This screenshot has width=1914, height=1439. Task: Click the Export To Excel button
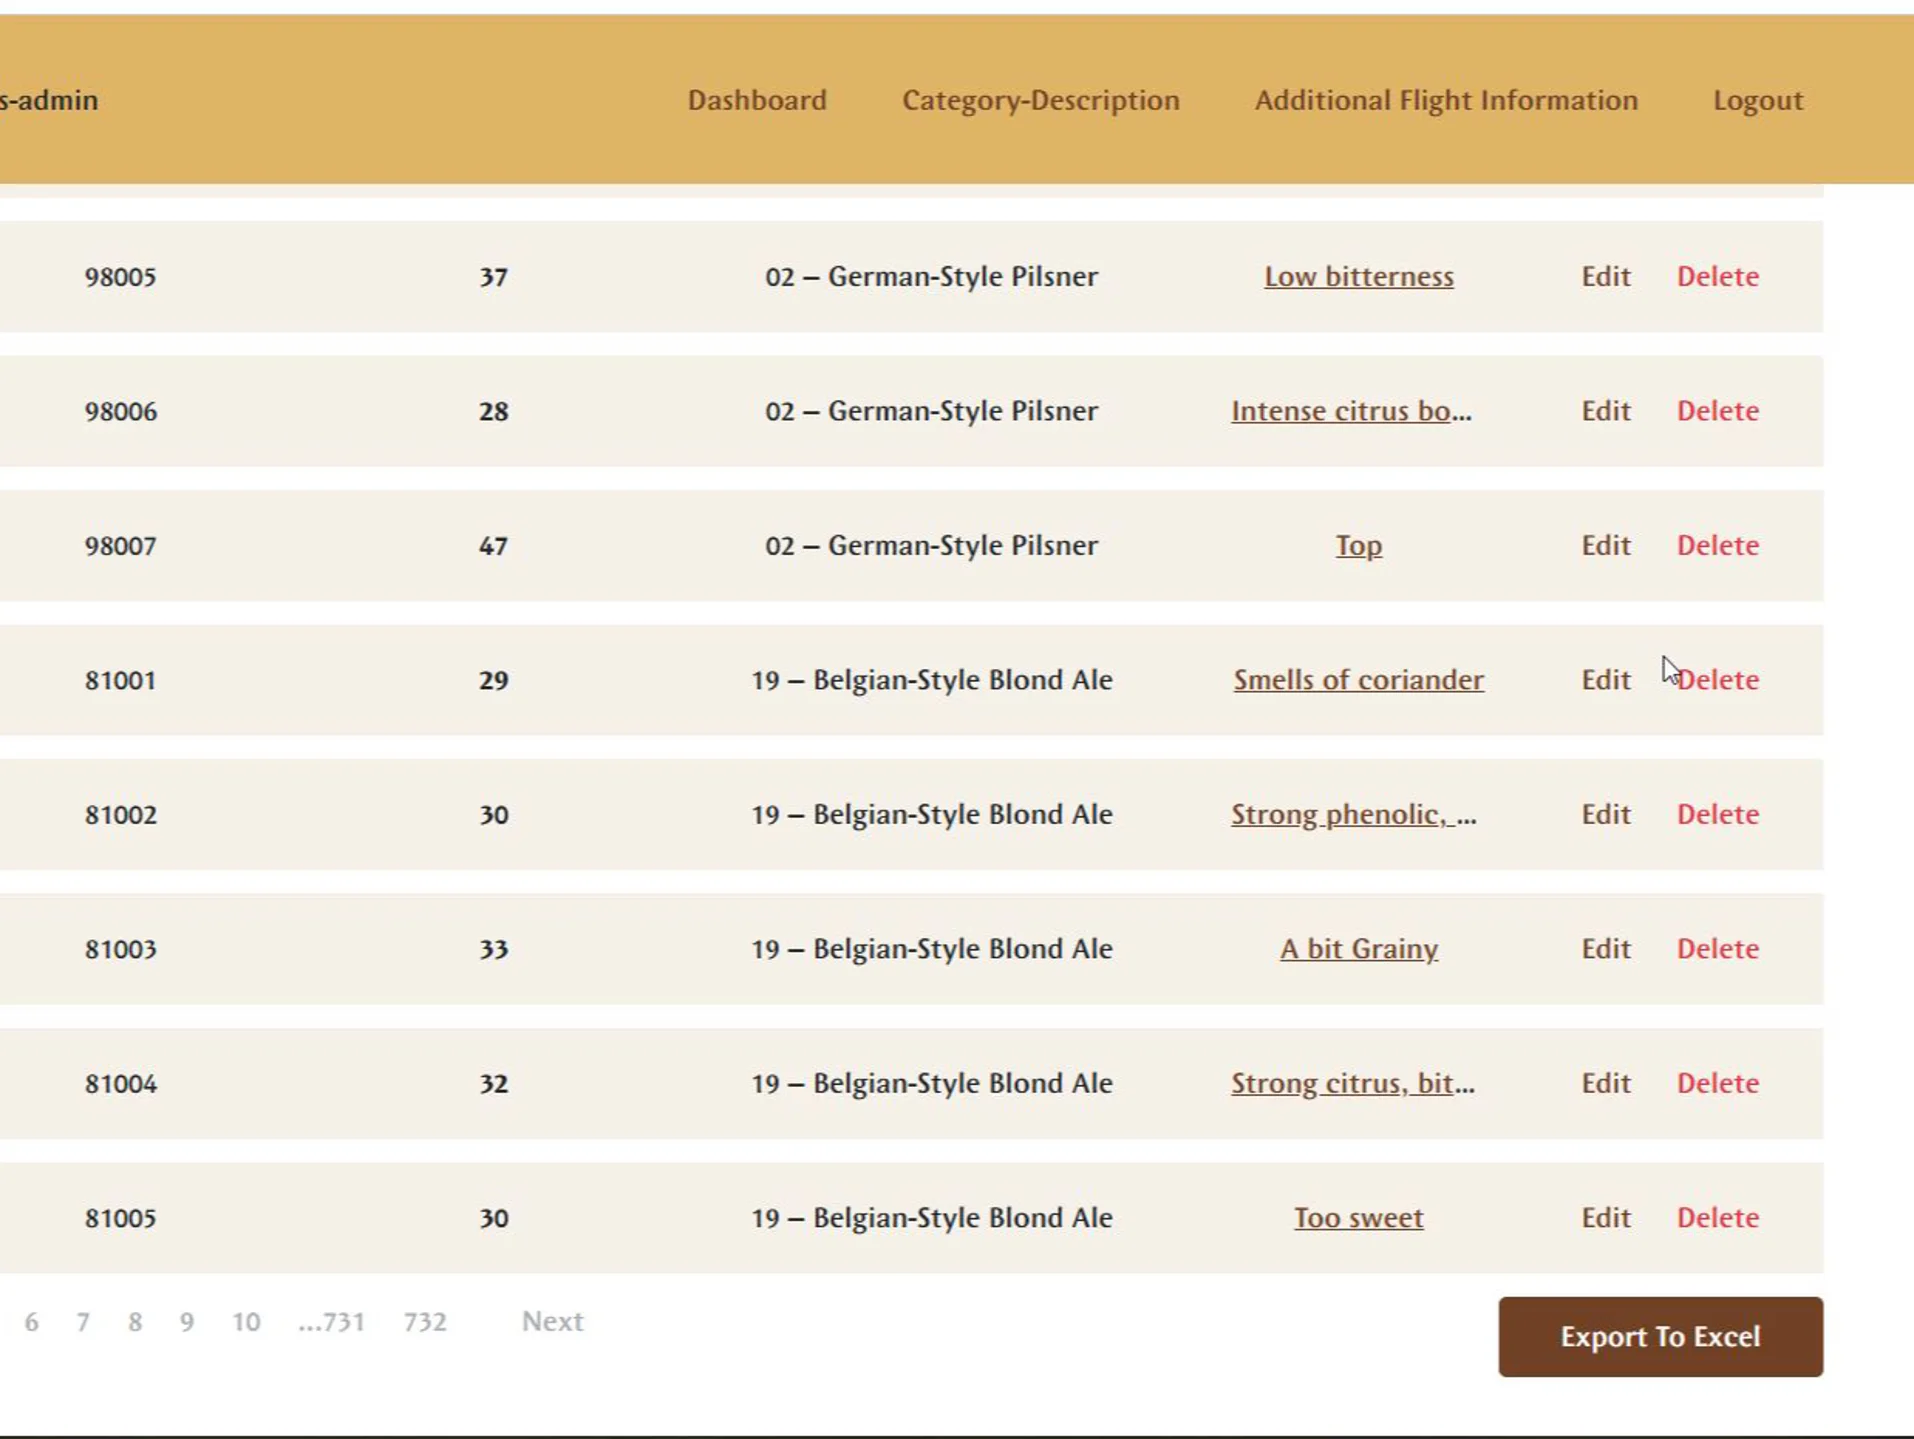tap(1660, 1336)
